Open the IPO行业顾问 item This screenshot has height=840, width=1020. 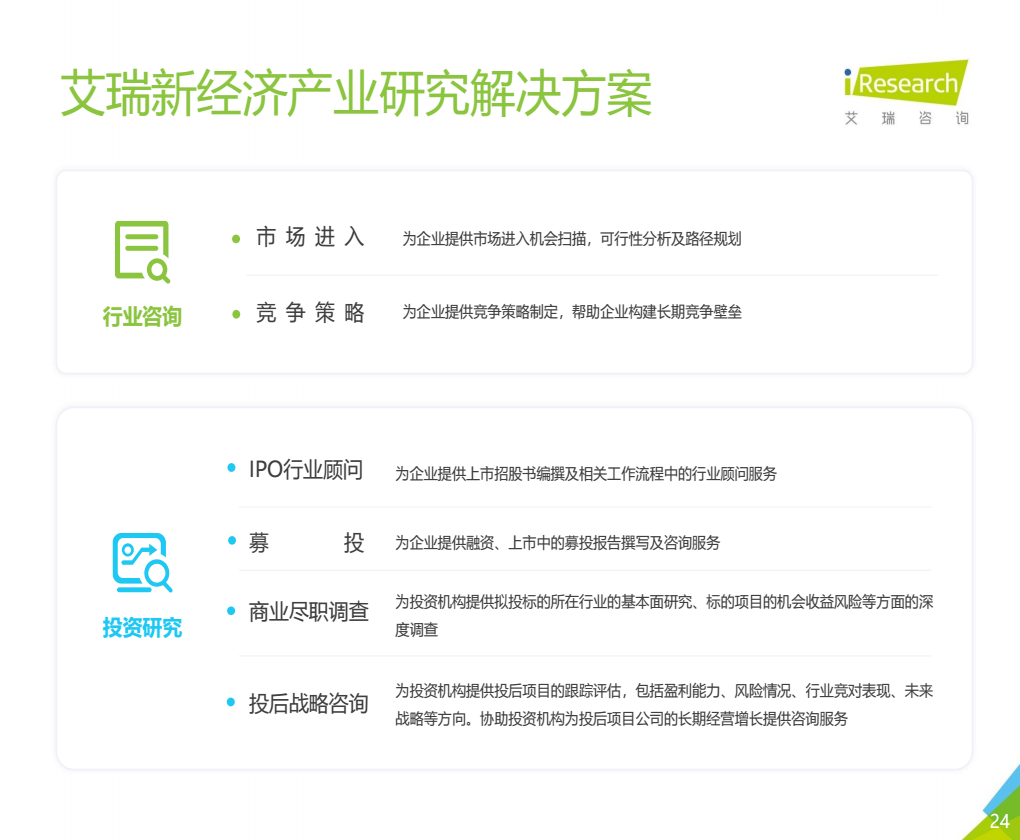[x=306, y=469]
